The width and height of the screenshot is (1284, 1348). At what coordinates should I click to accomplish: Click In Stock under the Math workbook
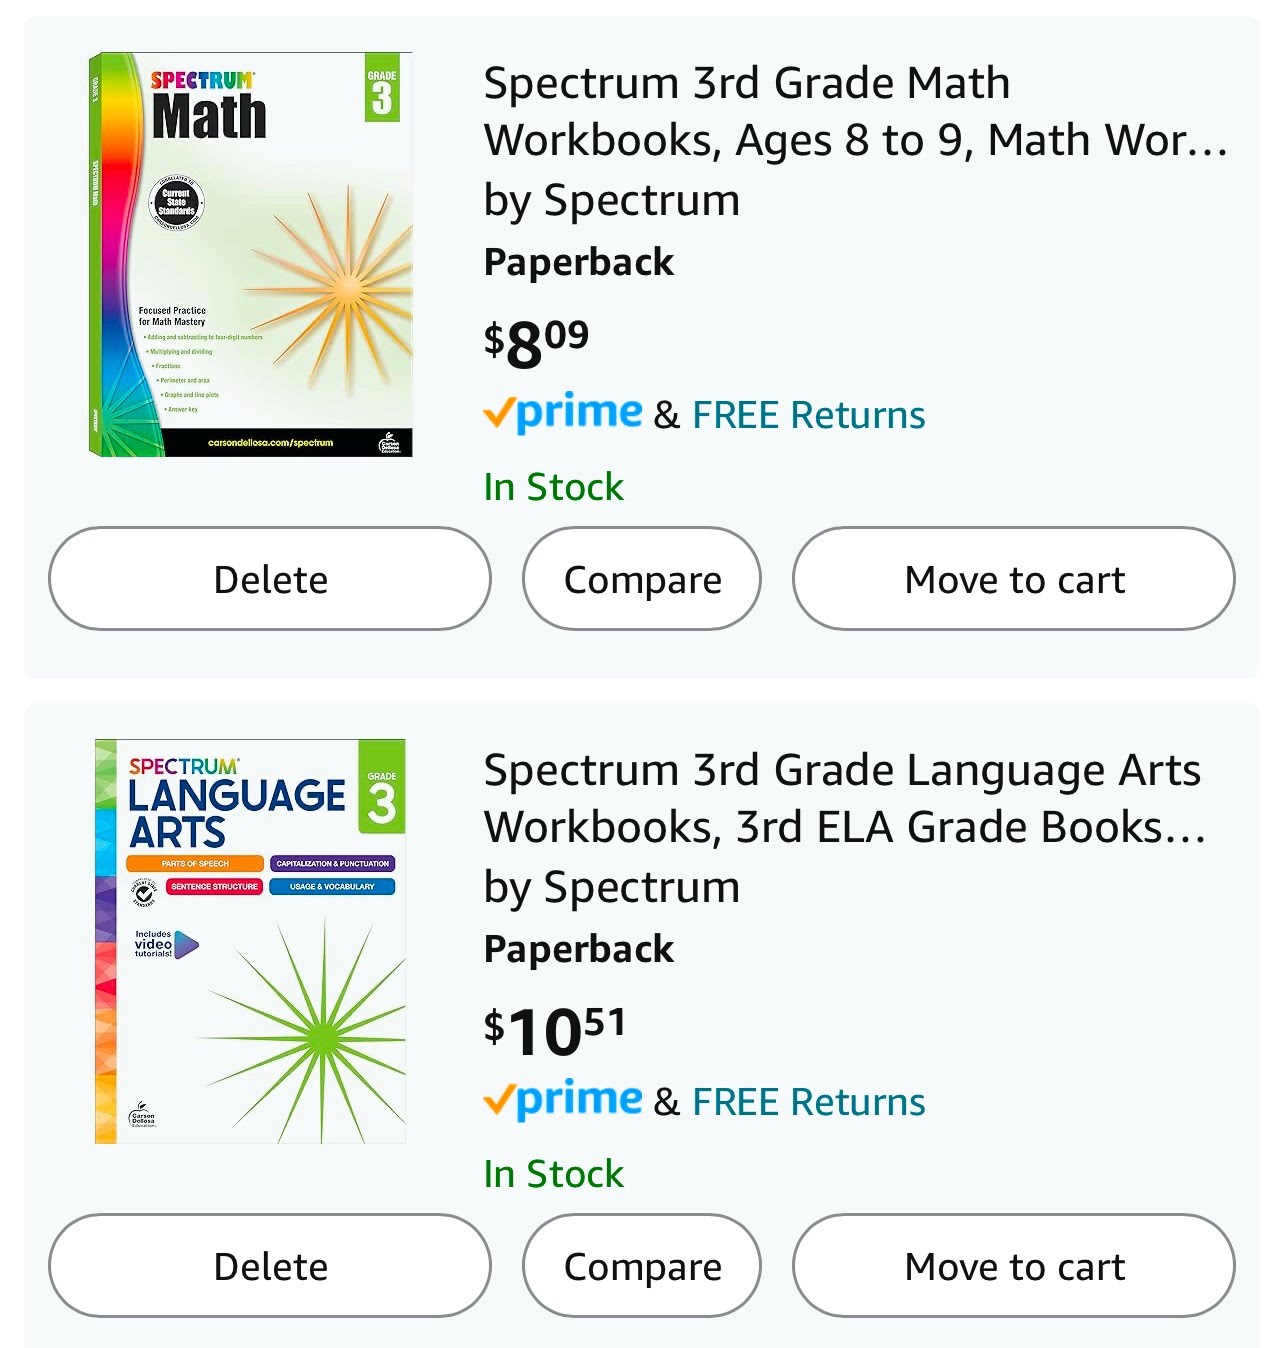click(553, 487)
